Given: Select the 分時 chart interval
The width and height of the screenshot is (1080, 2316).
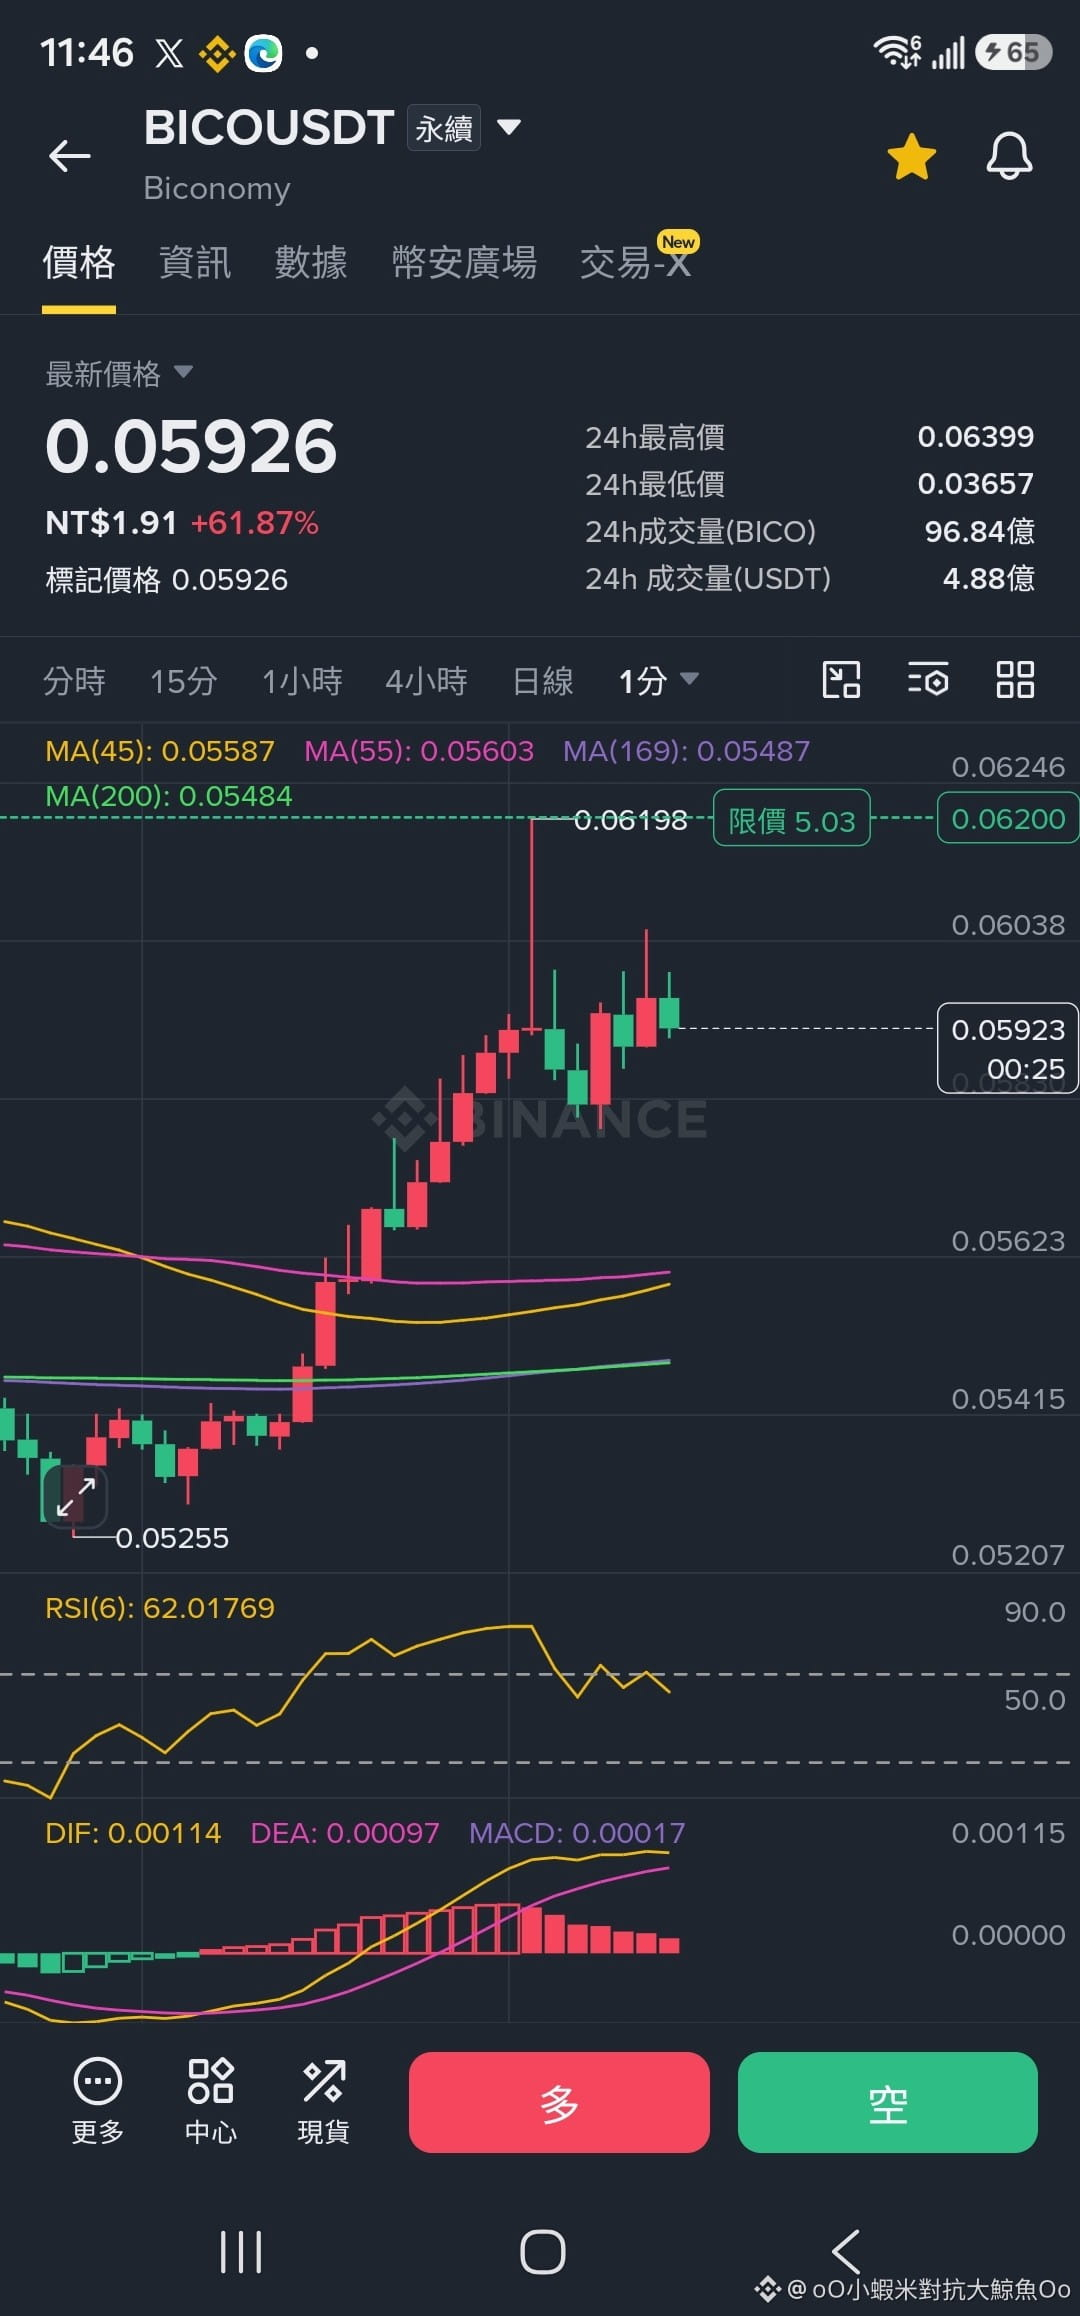Looking at the screenshot, I should [x=74, y=681].
